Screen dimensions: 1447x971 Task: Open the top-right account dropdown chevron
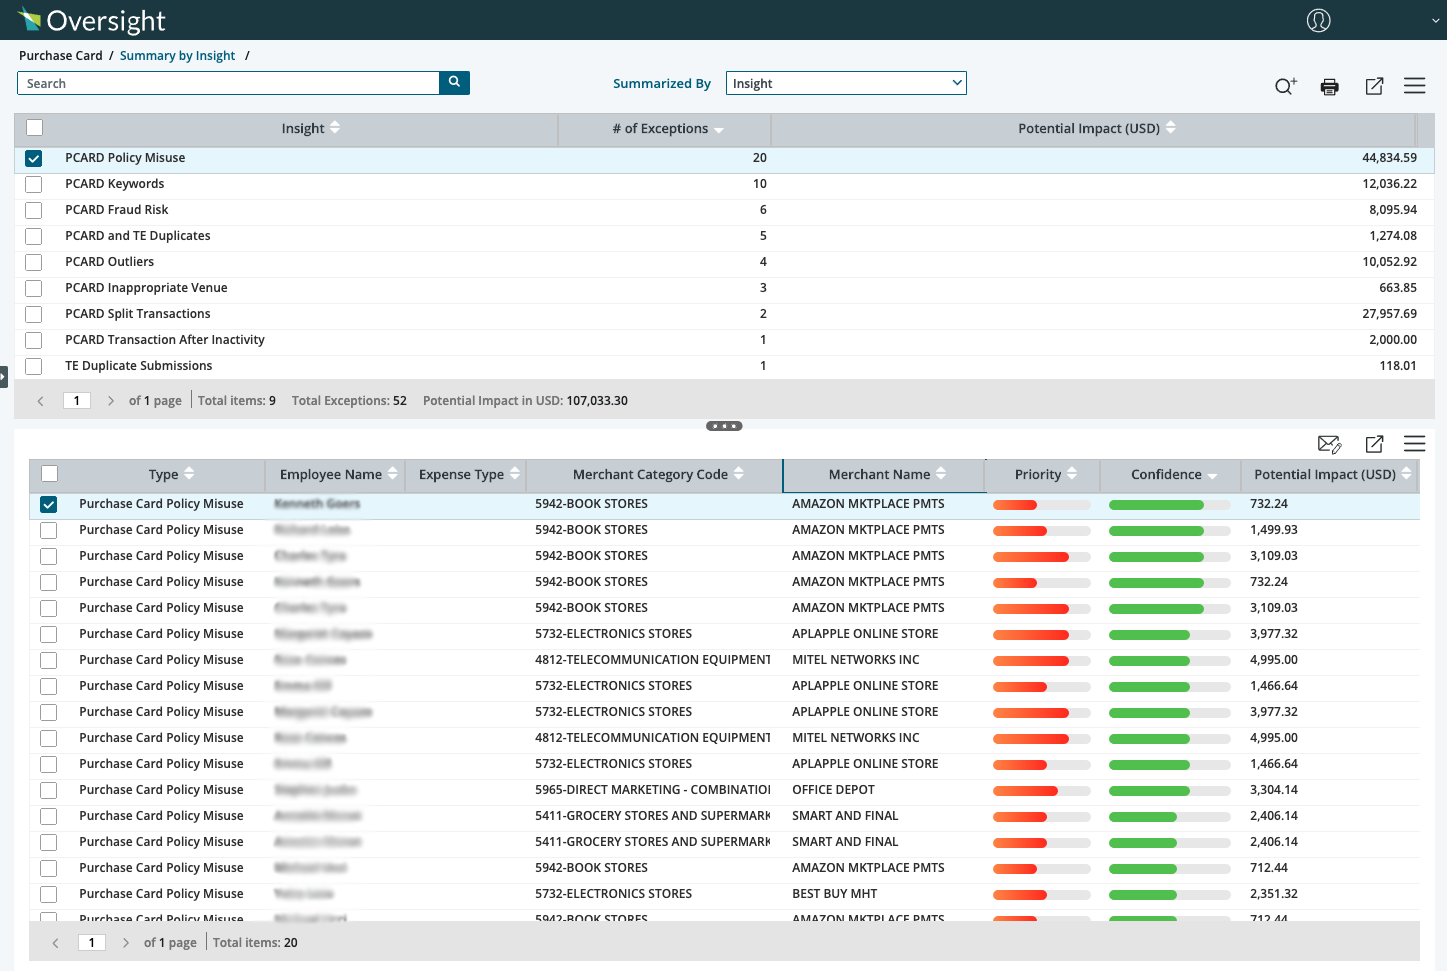coord(1437,20)
